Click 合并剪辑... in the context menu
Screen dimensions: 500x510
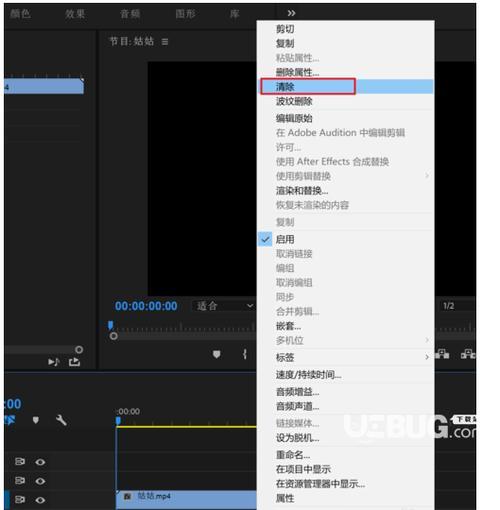(346, 311)
